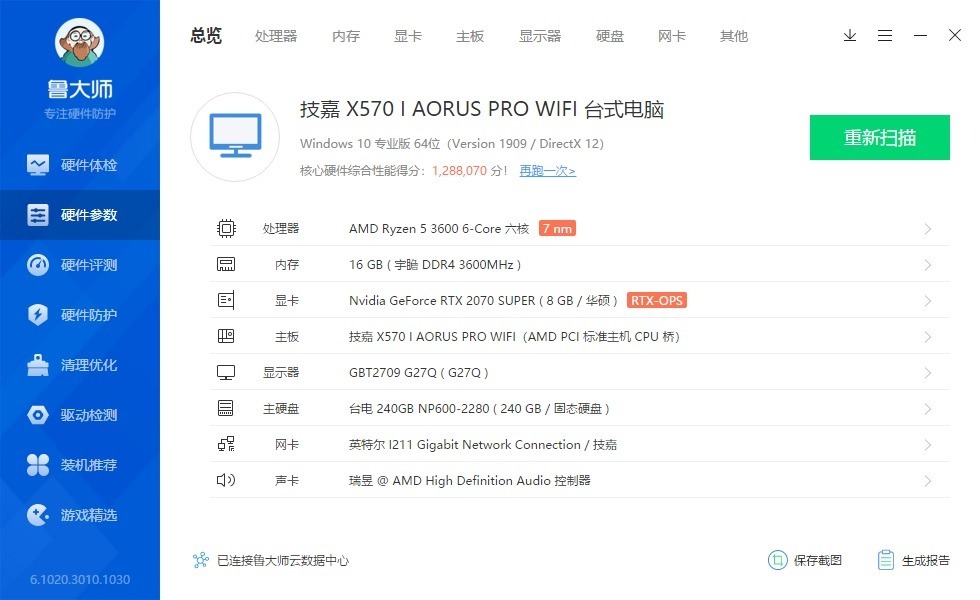
Task: Click the cloud data center status icon
Action: [x=200, y=560]
